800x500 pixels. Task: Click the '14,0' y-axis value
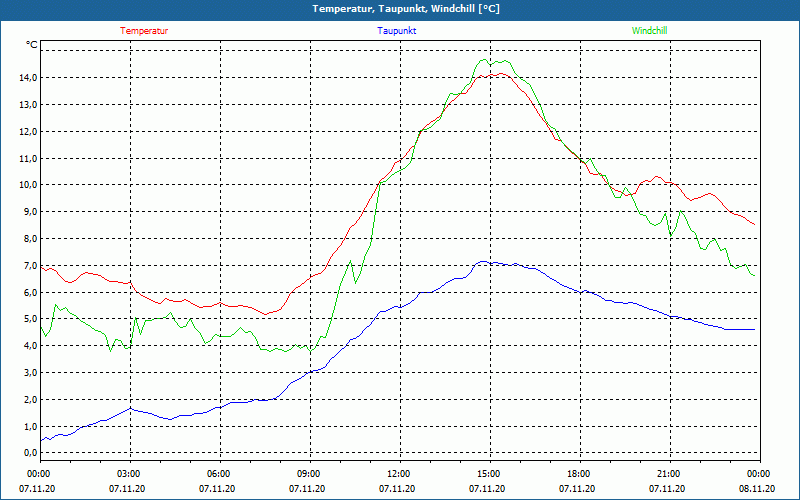click(x=28, y=78)
